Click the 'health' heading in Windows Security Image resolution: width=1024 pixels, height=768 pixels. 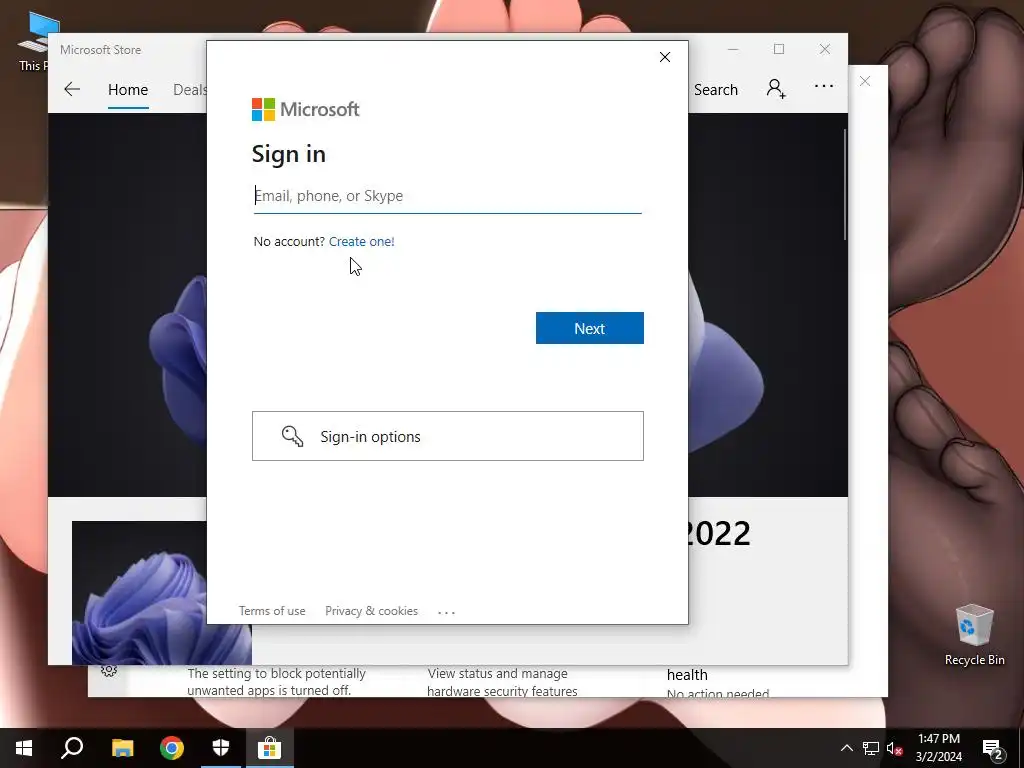click(x=687, y=675)
